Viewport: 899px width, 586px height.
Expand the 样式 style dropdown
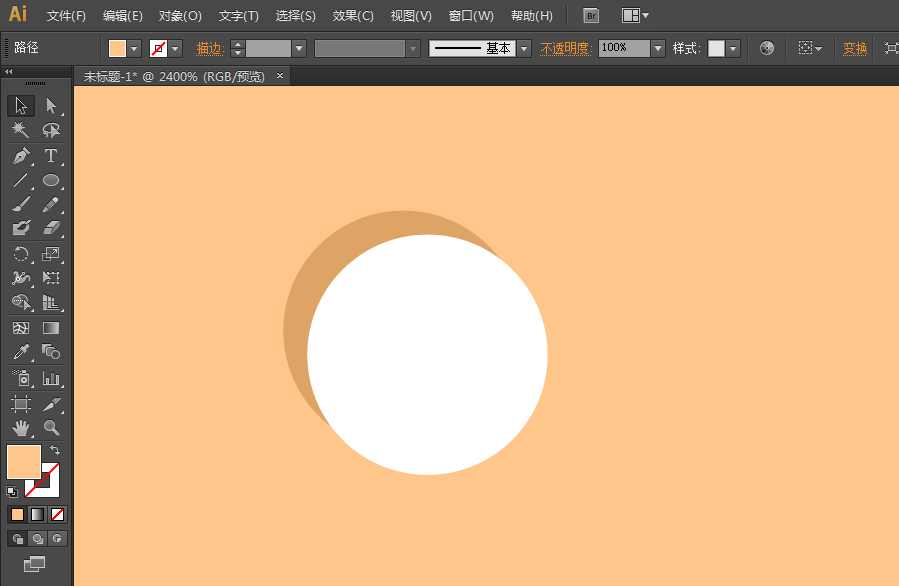pos(733,48)
